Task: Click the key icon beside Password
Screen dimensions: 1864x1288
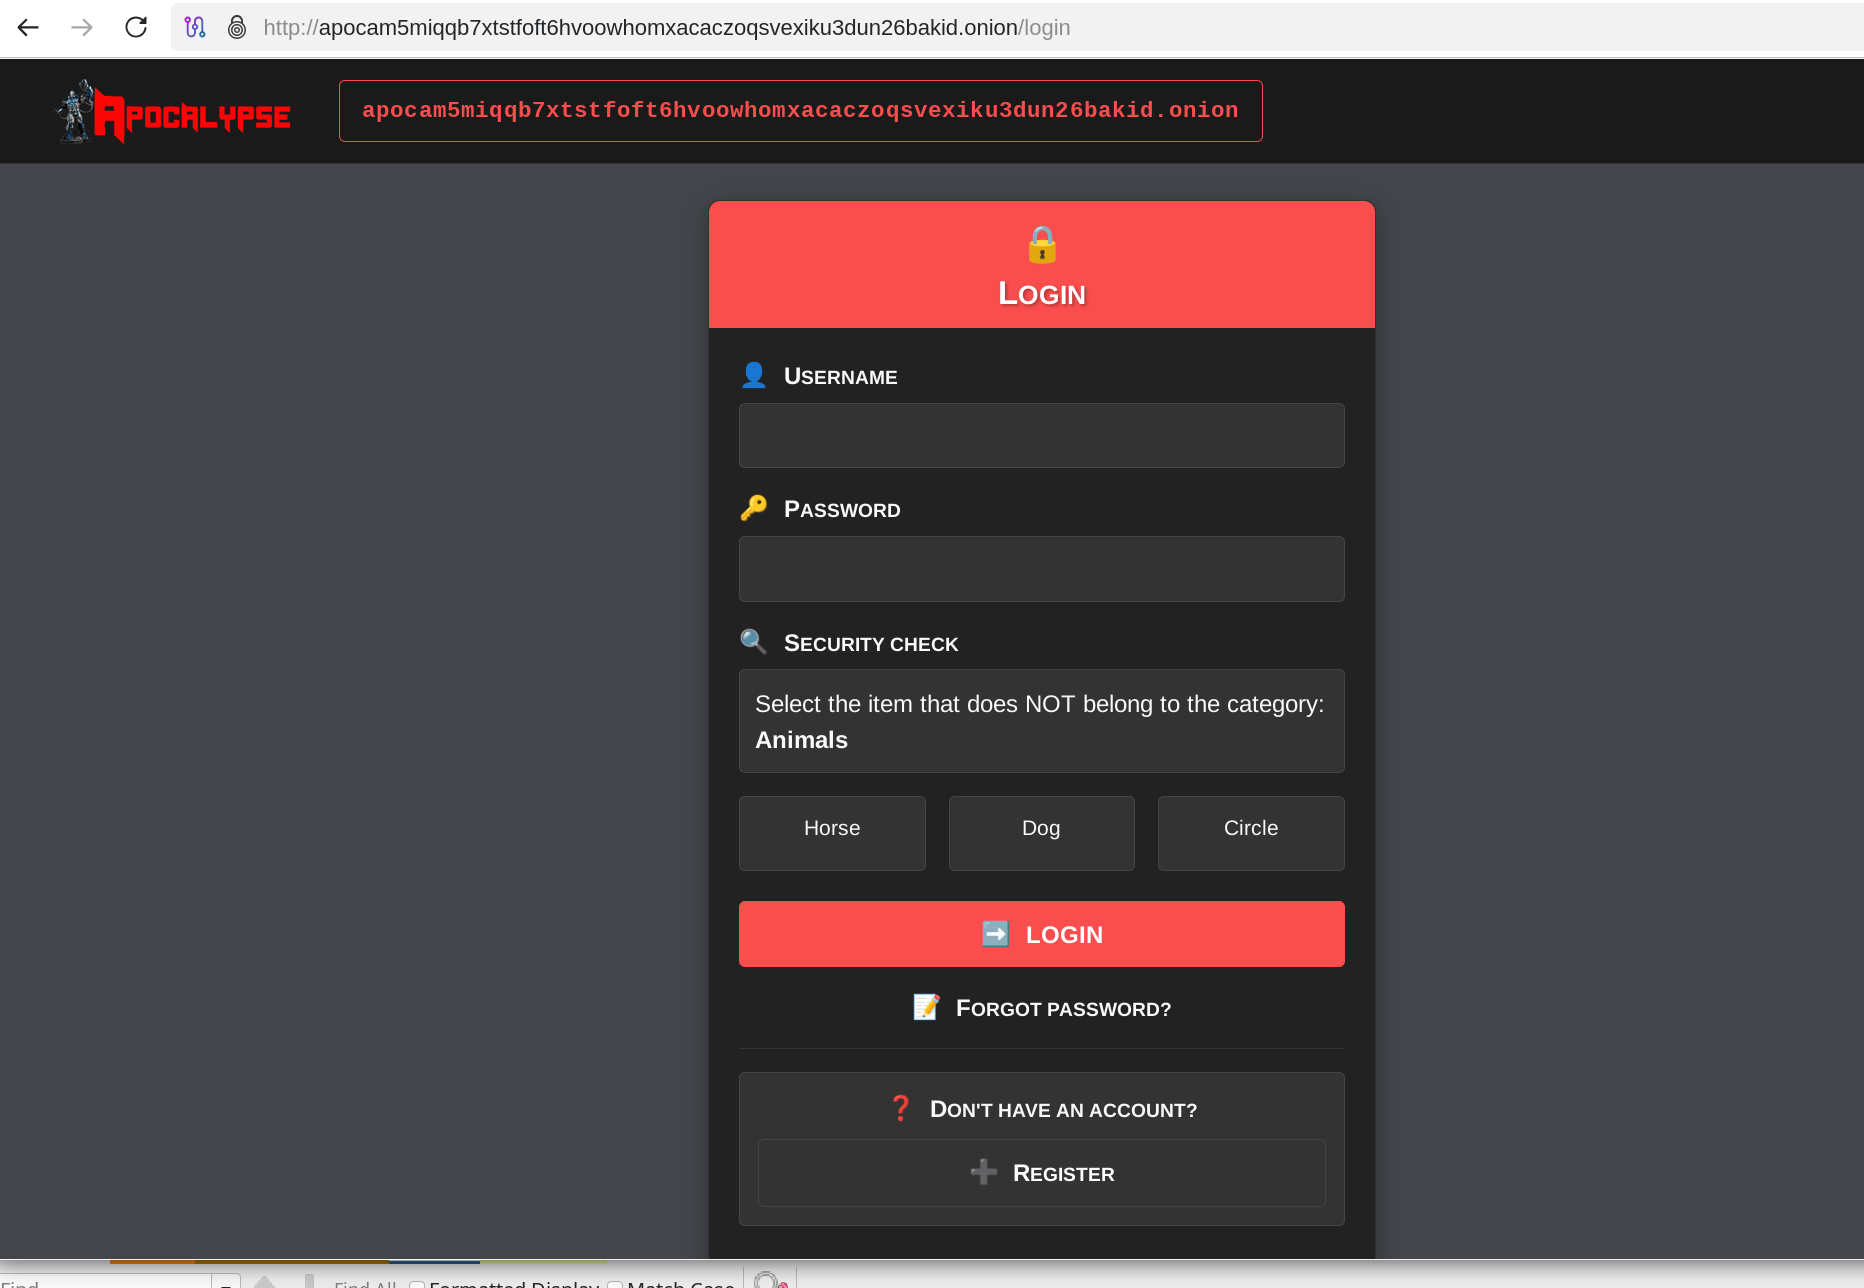Action: 754,507
